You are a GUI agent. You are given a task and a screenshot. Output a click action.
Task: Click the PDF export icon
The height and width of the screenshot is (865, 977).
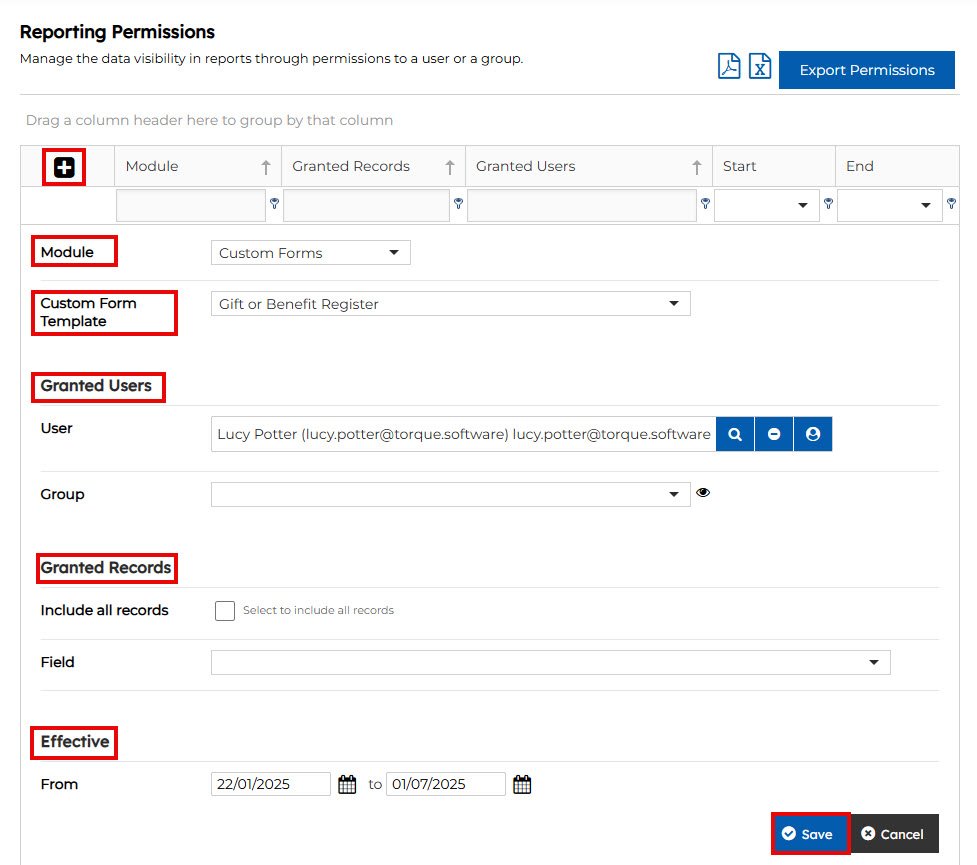(x=729, y=67)
